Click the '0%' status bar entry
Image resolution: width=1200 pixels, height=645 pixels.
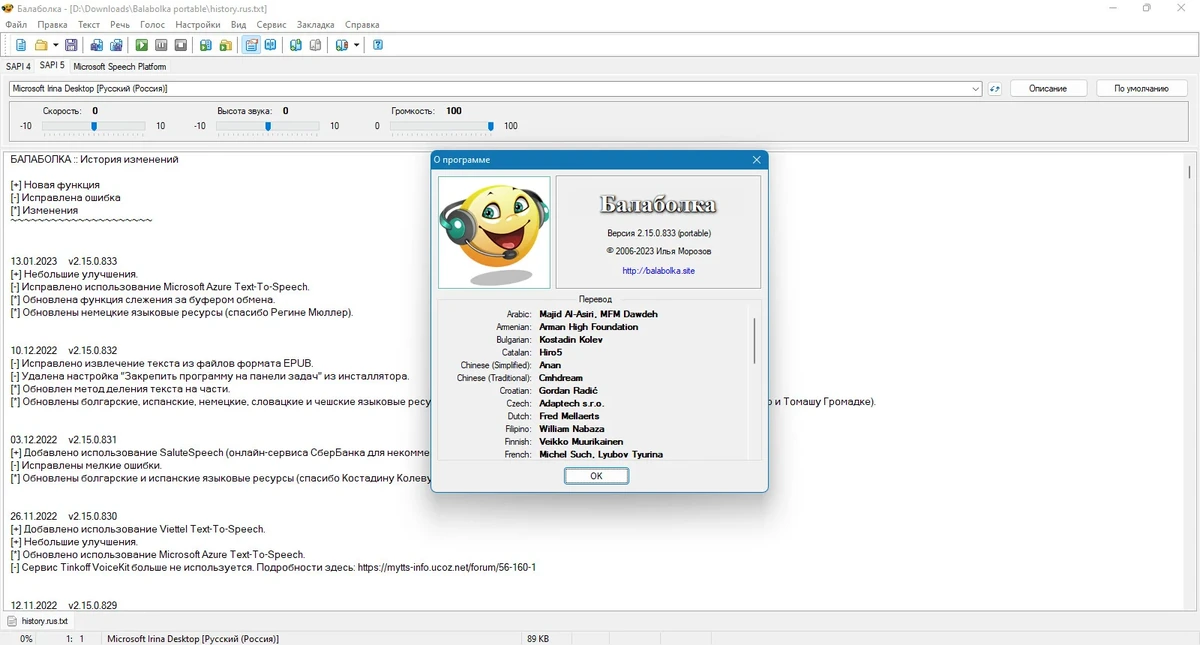tap(26, 638)
